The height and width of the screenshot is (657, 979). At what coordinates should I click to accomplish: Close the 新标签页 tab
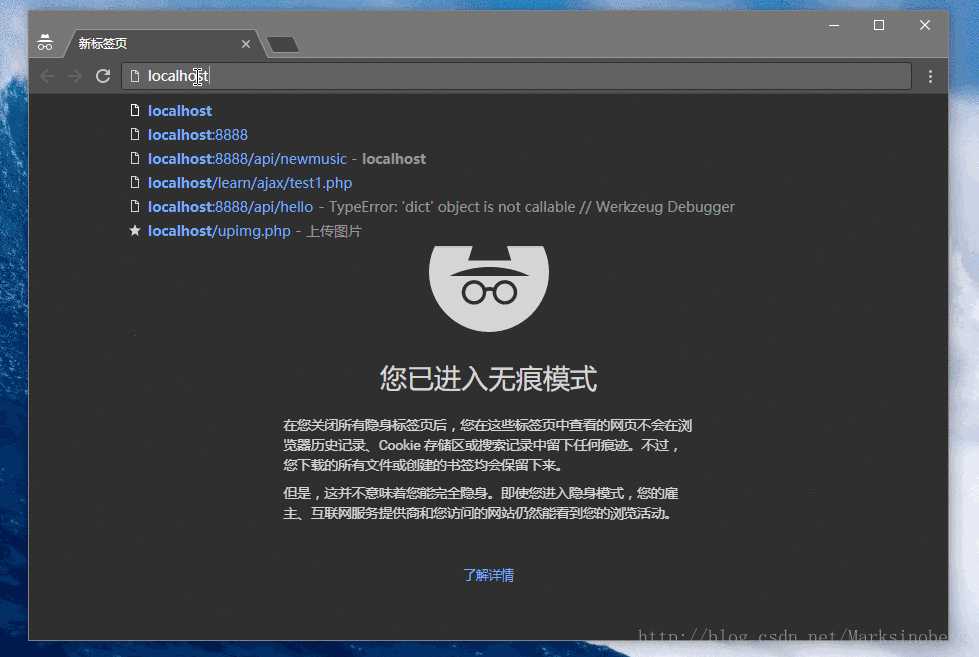coord(246,44)
